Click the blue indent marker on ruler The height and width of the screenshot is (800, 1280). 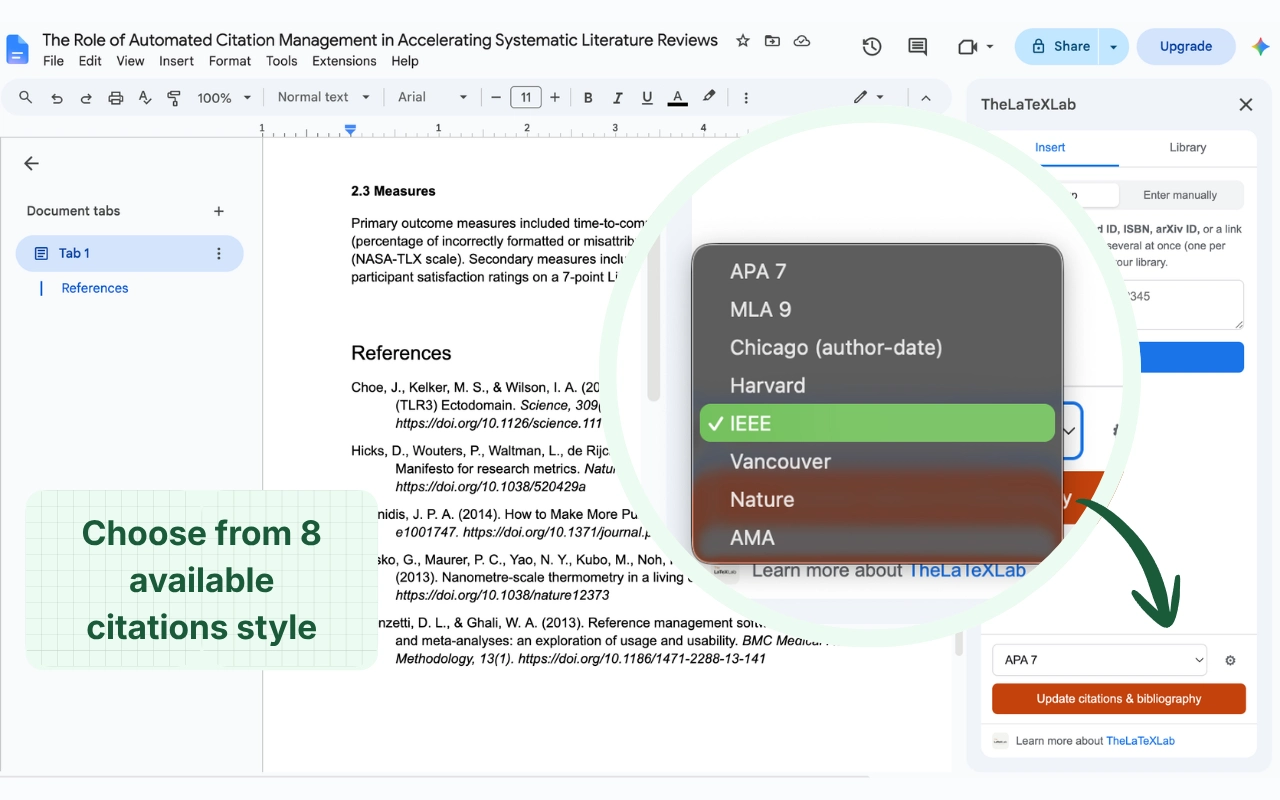[x=350, y=129]
